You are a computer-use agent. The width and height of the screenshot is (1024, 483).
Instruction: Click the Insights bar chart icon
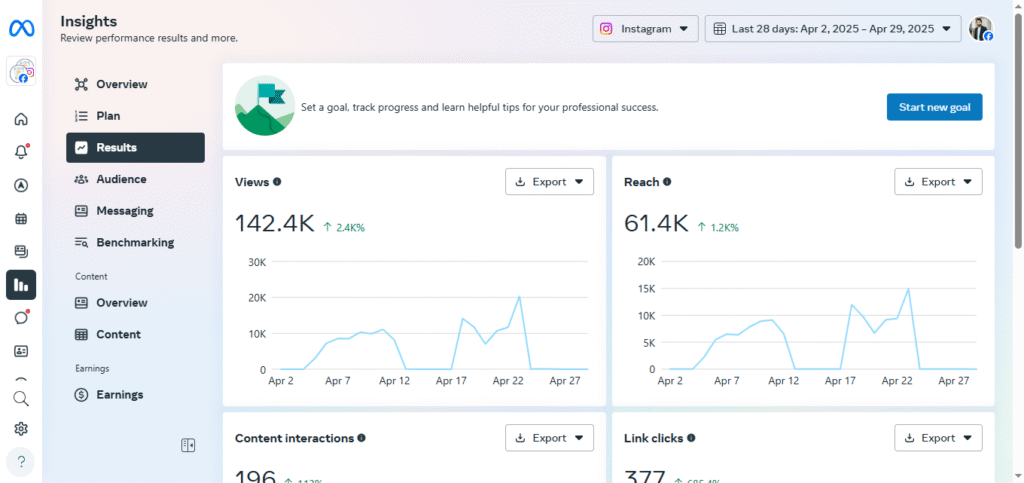click(x=21, y=285)
